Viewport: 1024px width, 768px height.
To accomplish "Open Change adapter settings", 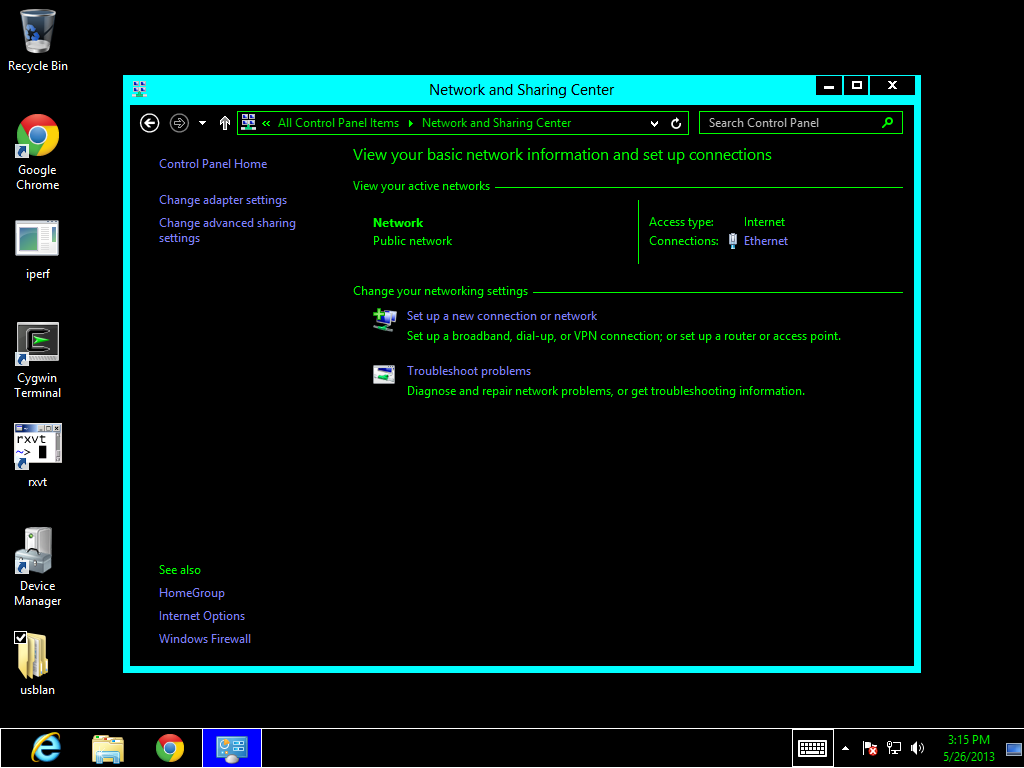I will pos(223,200).
